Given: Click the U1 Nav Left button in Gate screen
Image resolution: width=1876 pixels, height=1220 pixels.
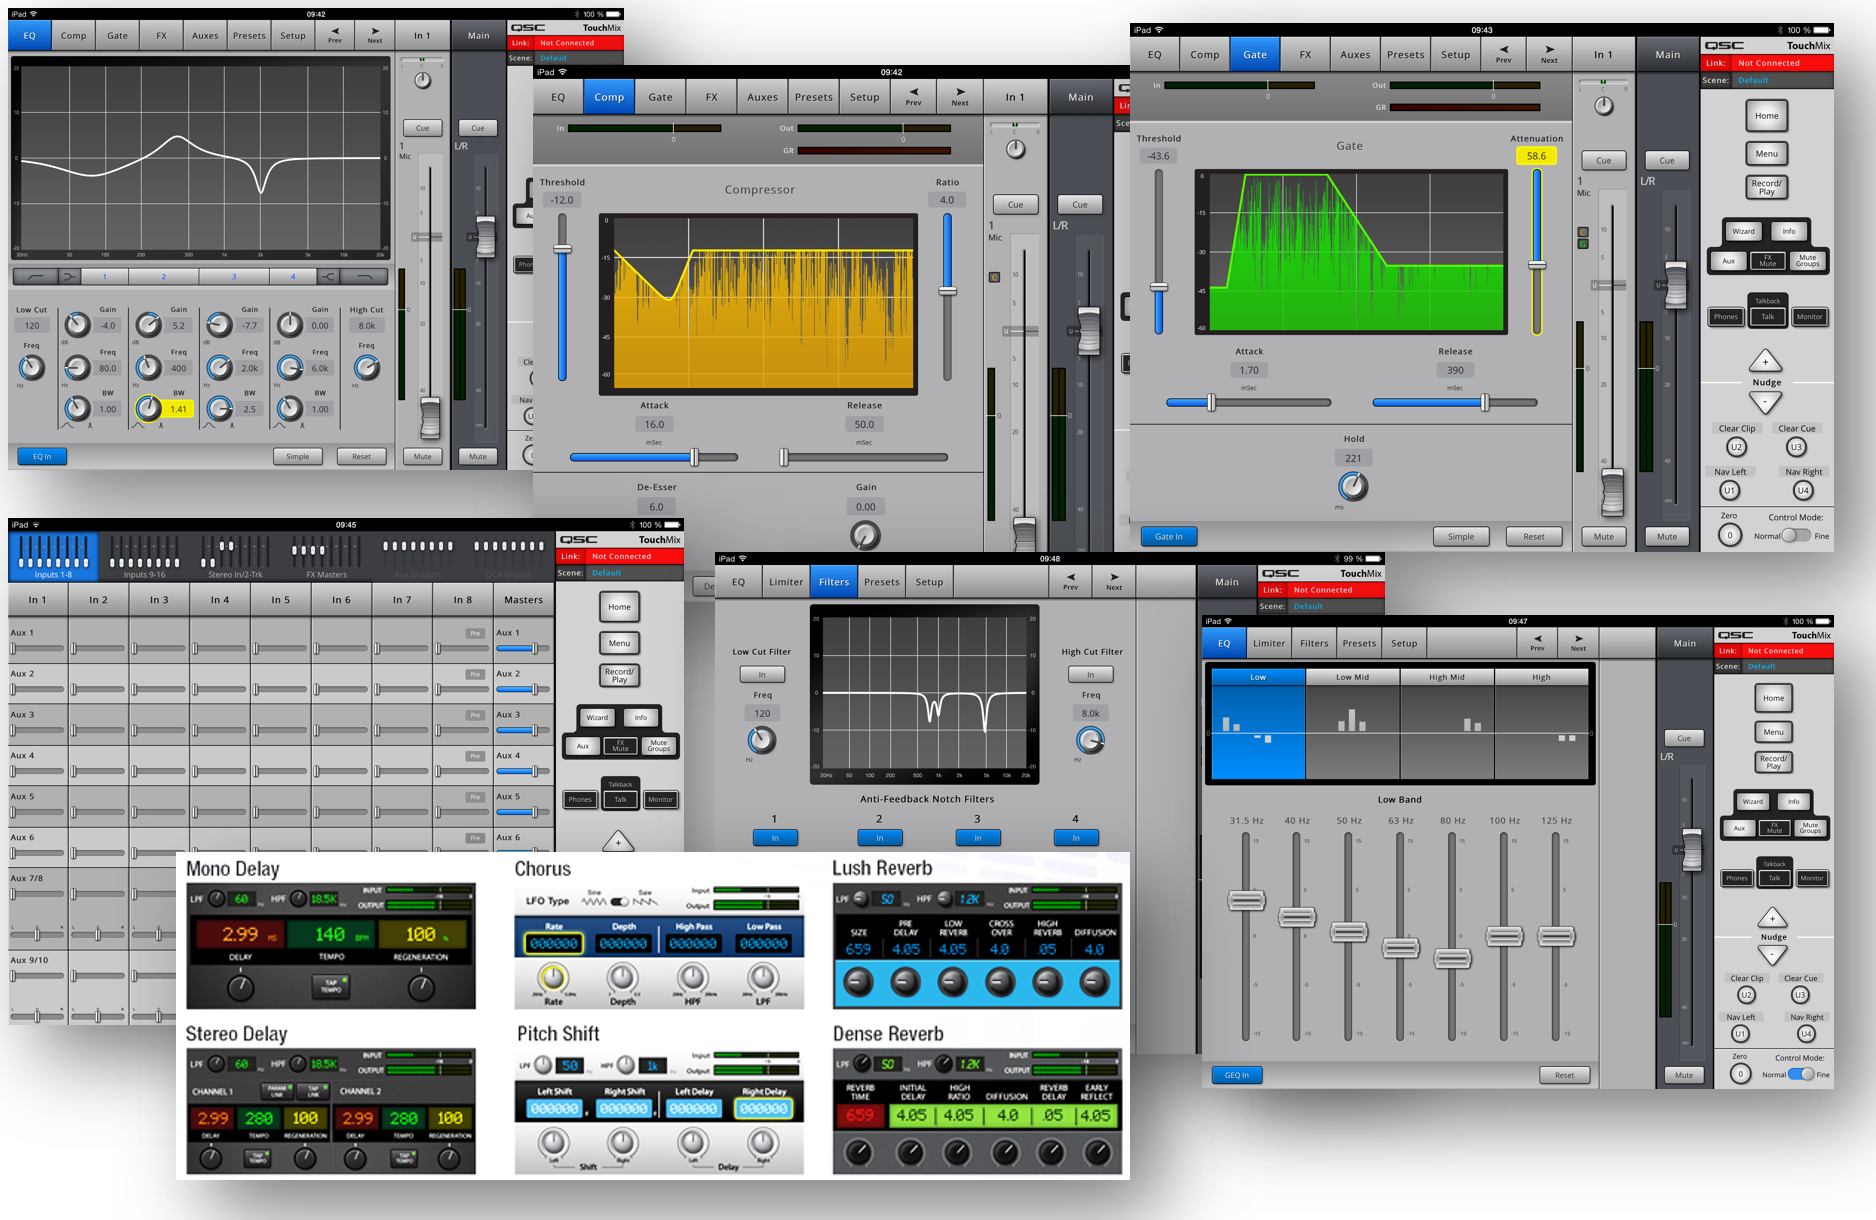Looking at the screenshot, I should 1729,490.
